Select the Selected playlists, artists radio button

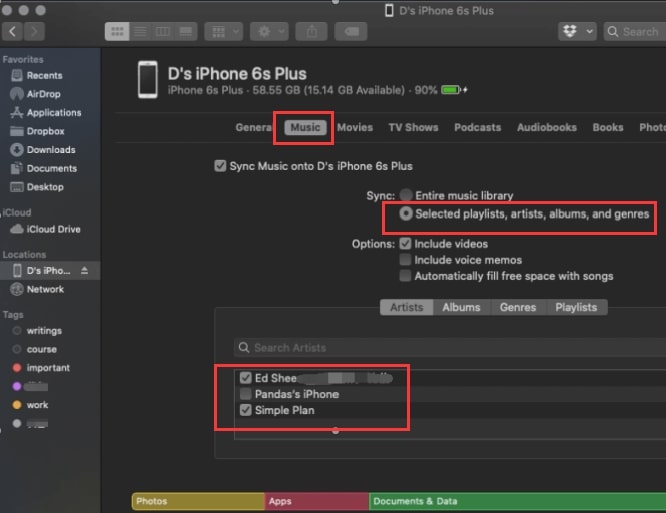[x=406, y=214]
